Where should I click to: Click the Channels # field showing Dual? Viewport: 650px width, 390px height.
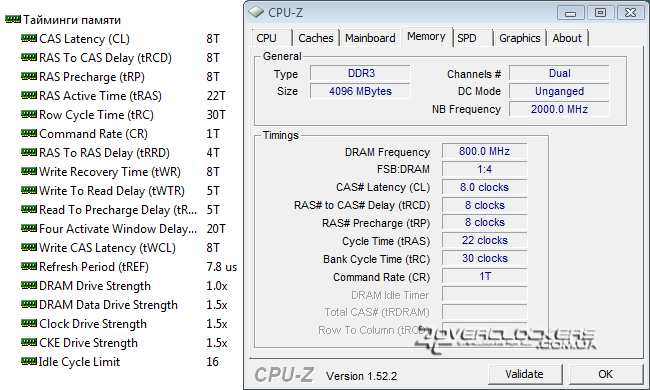(x=560, y=73)
